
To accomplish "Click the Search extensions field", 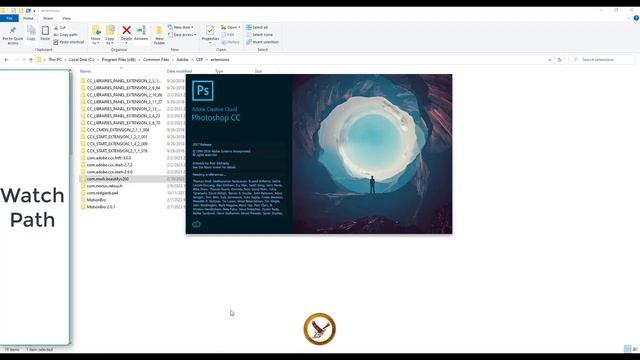I will pos(602,60).
